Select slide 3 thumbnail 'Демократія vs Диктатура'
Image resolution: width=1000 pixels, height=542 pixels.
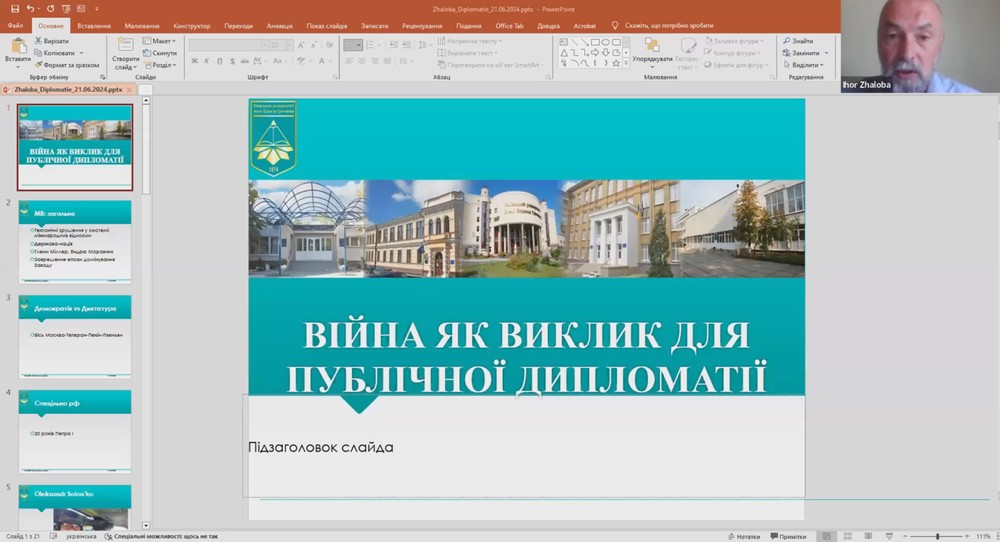(x=75, y=336)
